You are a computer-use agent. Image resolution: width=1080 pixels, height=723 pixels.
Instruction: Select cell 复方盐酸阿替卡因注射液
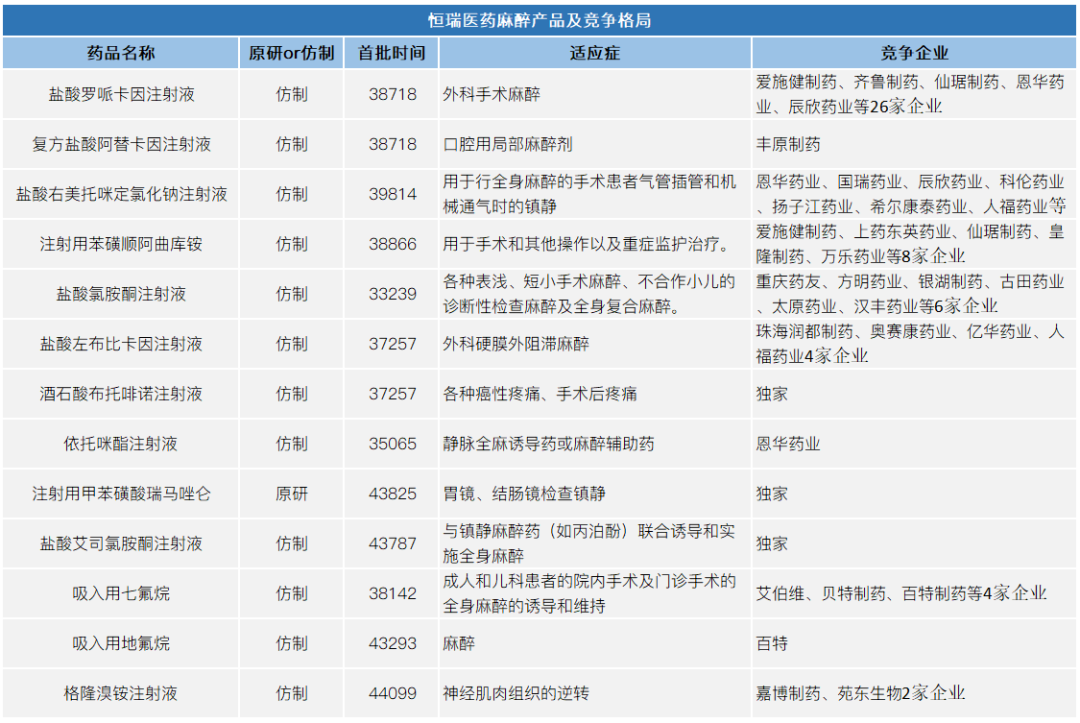(121, 145)
